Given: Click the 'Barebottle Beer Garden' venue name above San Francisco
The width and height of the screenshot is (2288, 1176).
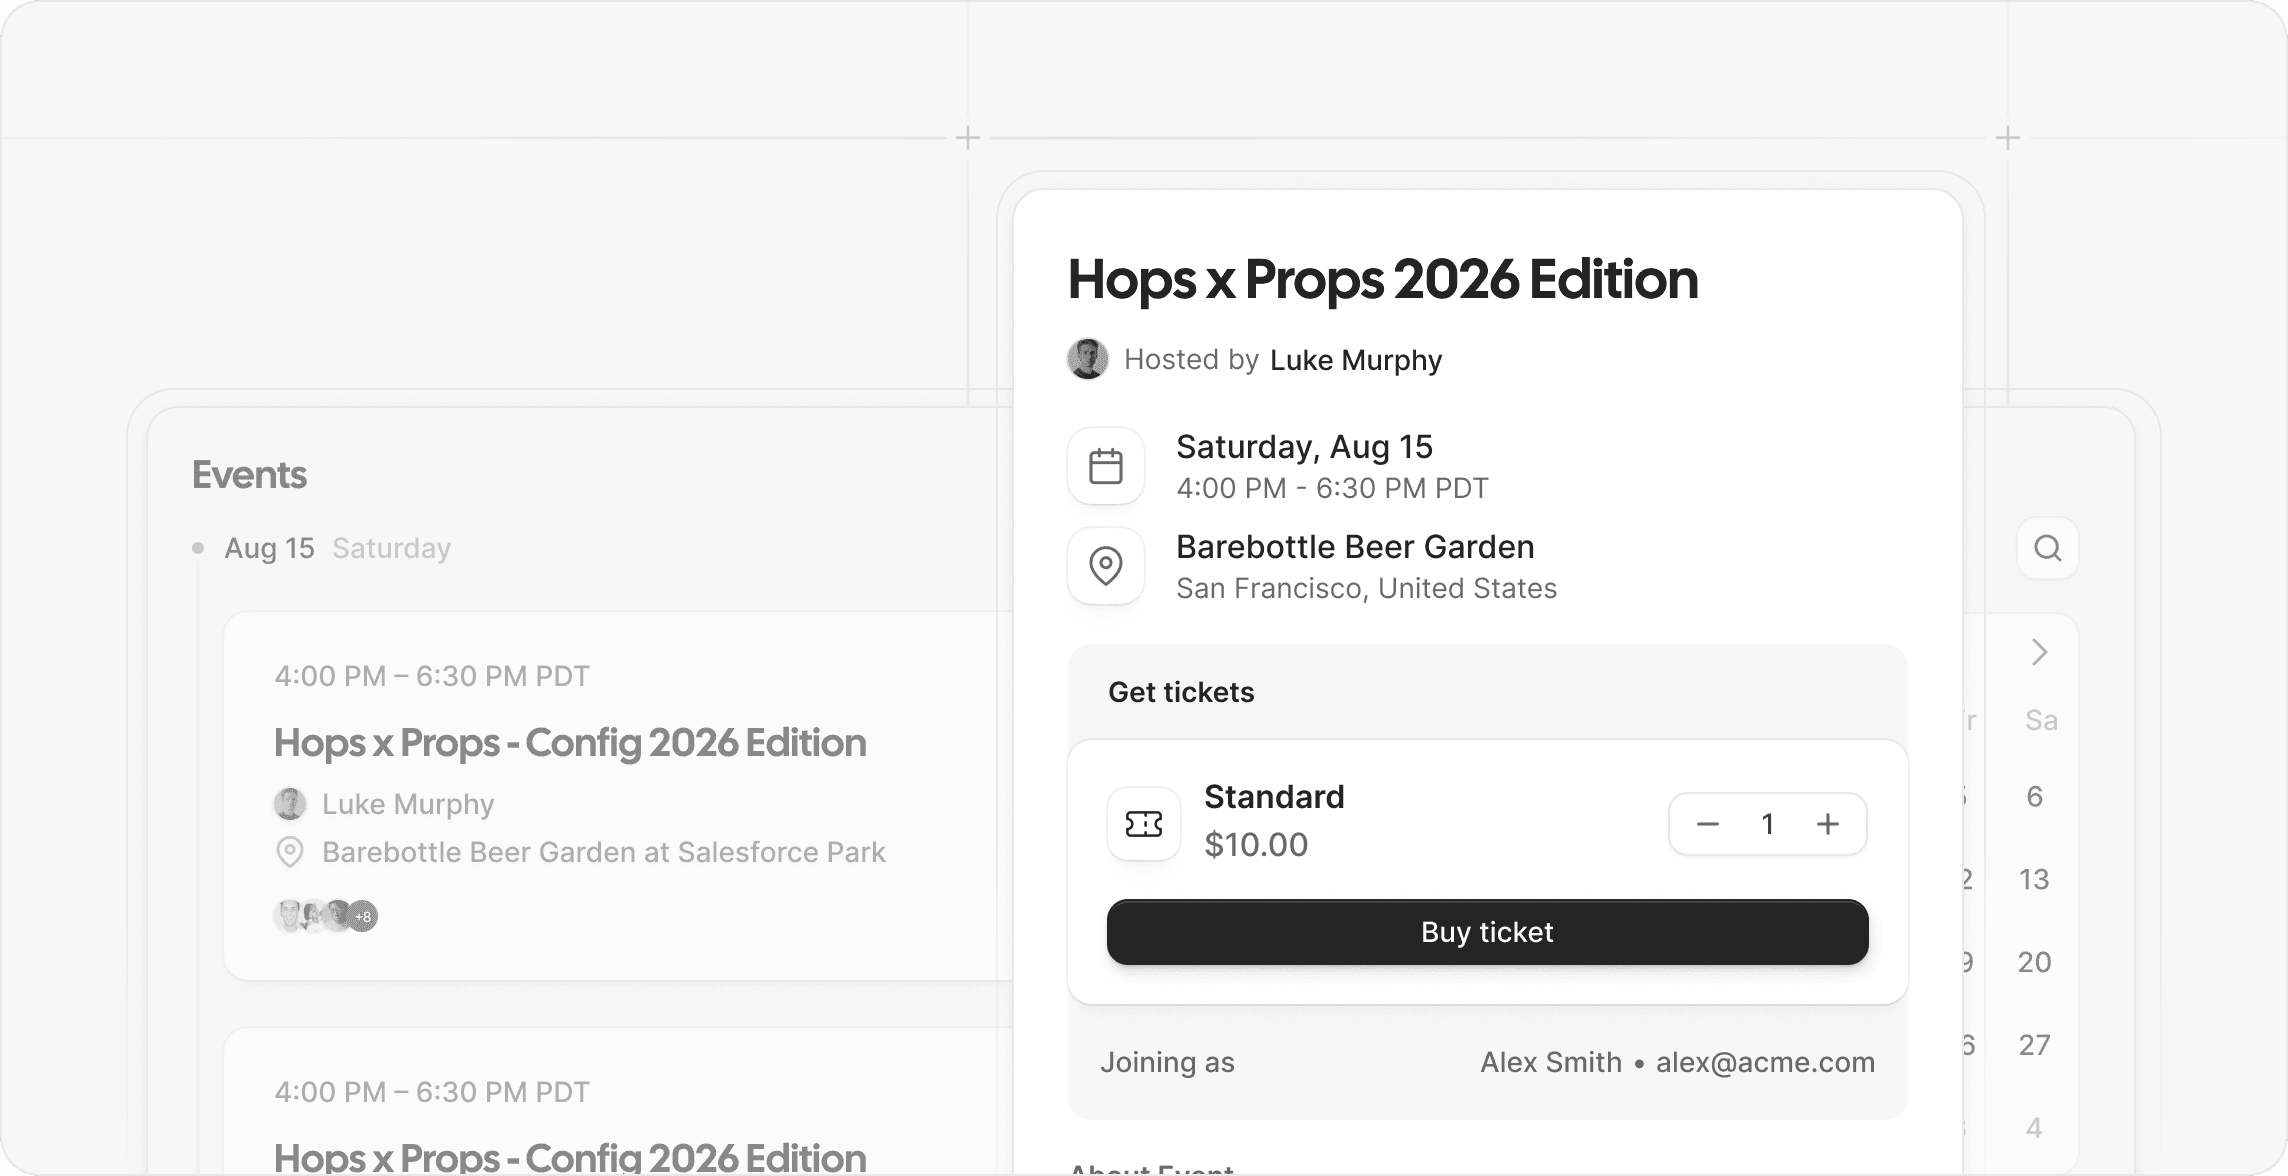Looking at the screenshot, I should tap(1355, 547).
